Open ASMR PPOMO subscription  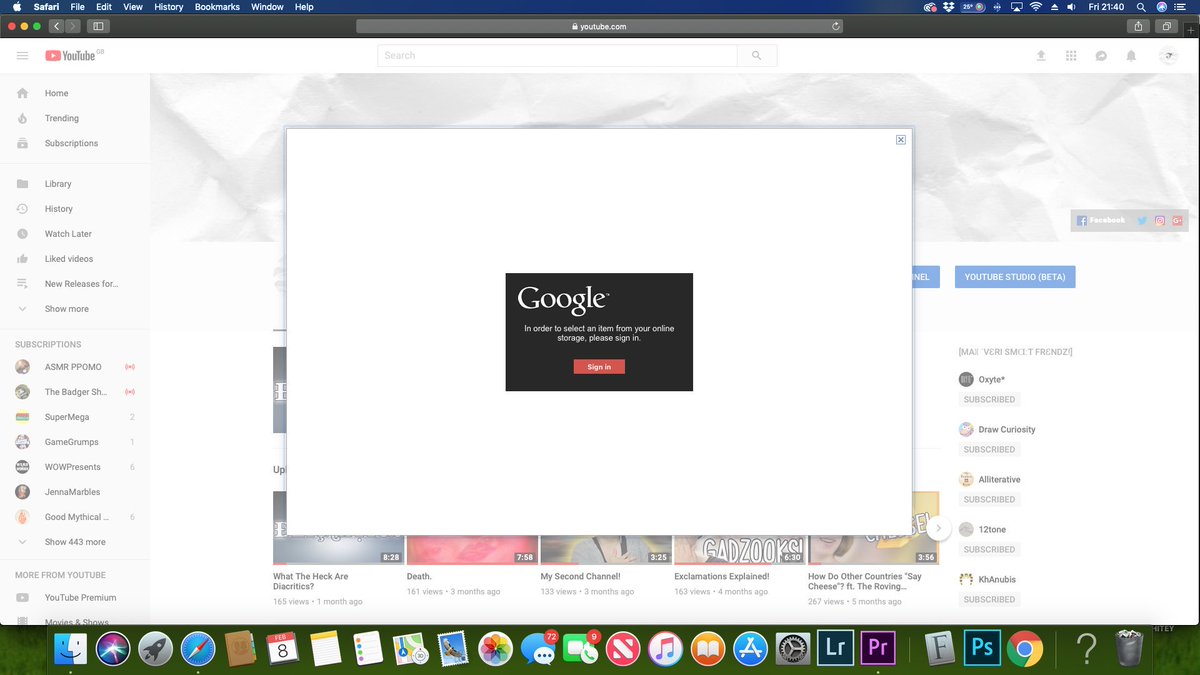75,367
